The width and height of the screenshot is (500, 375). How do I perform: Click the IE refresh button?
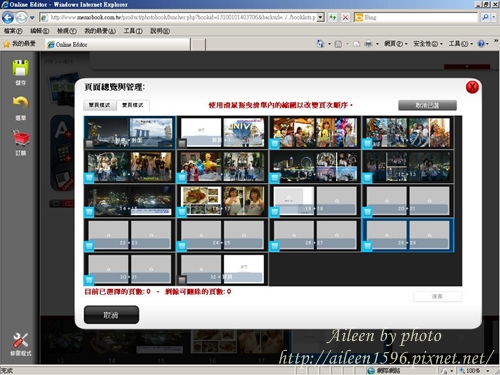tap(333, 17)
